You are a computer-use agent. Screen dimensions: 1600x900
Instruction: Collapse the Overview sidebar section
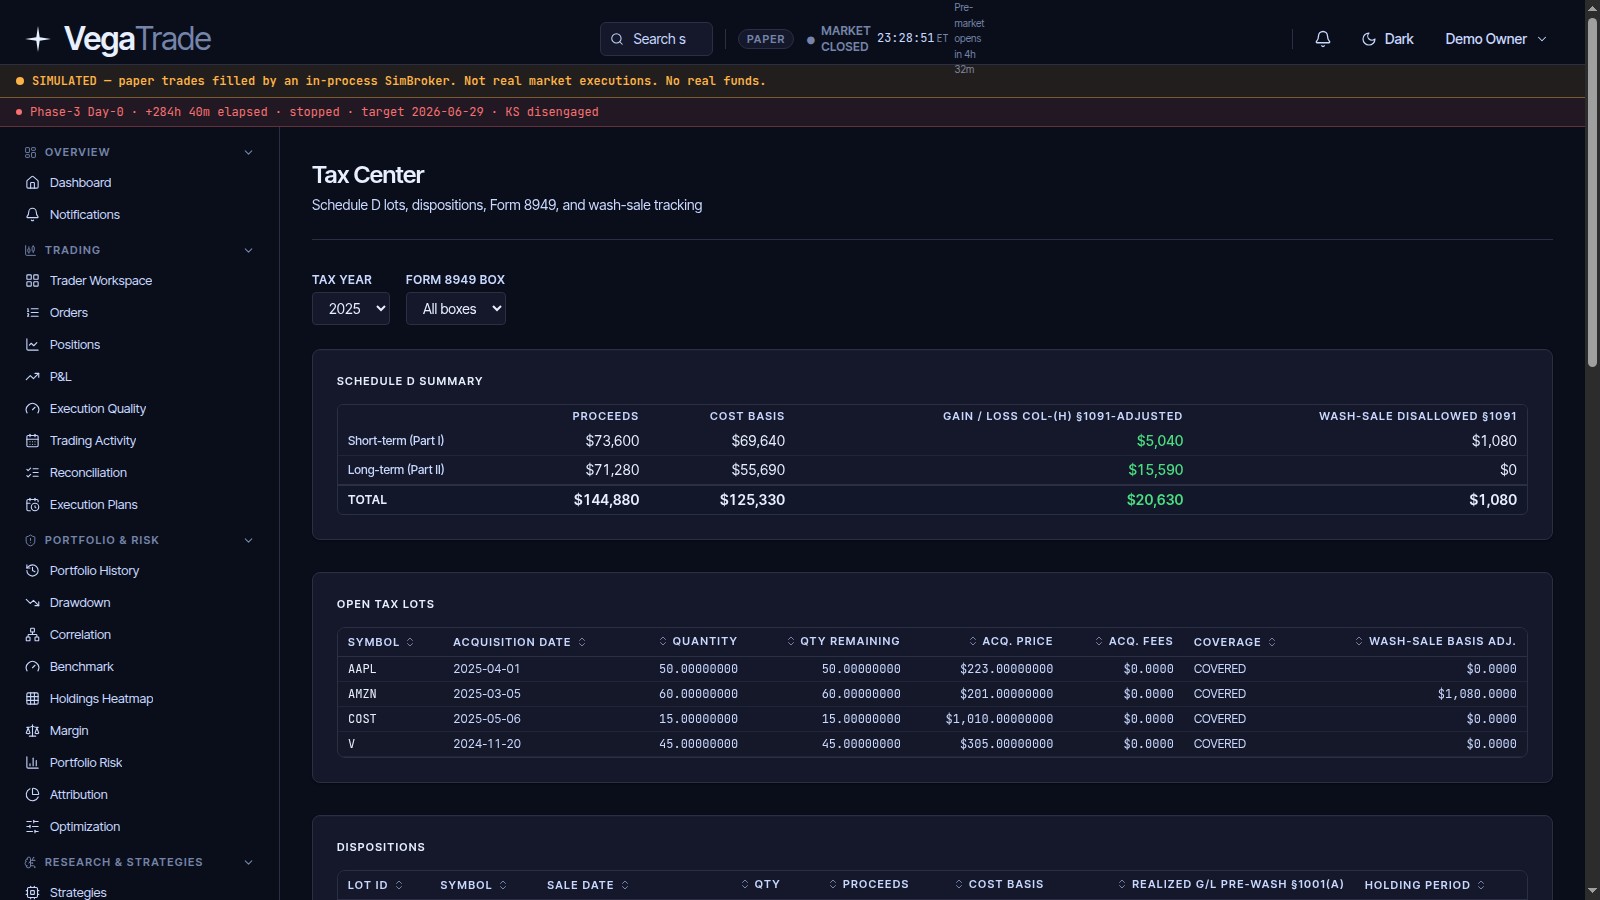pos(248,152)
